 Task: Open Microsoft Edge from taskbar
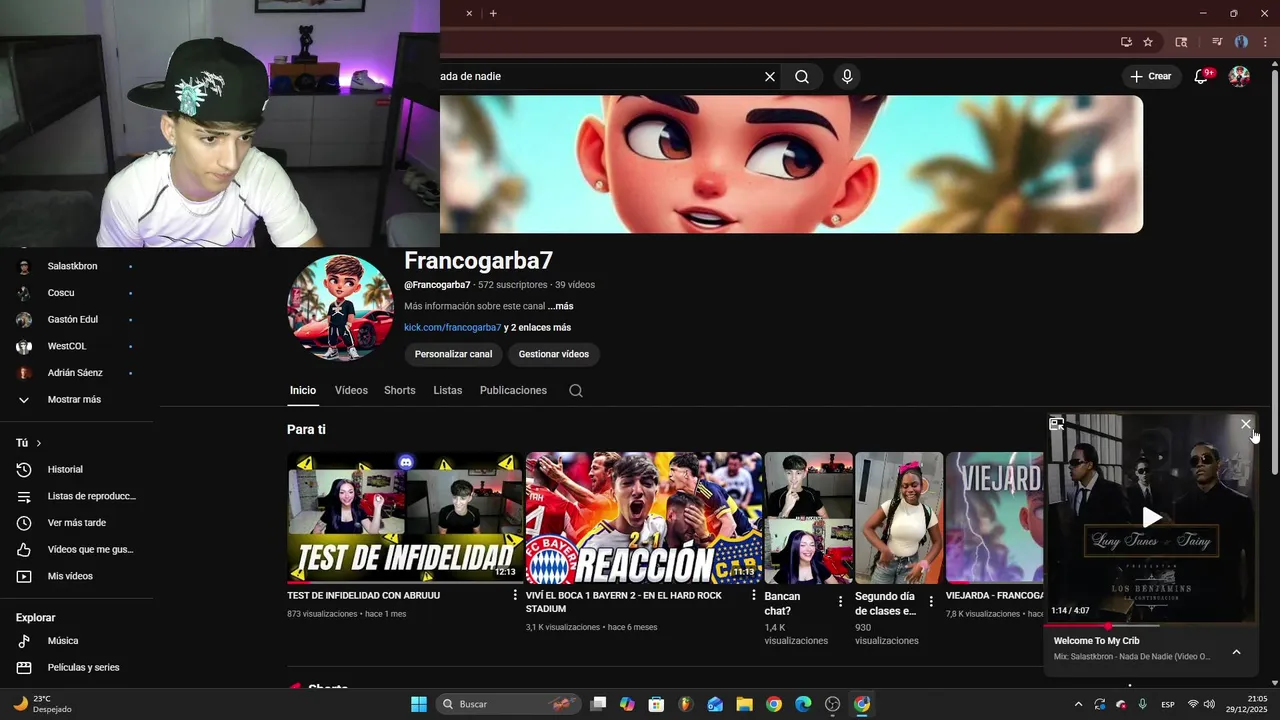(x=803, y=704)
